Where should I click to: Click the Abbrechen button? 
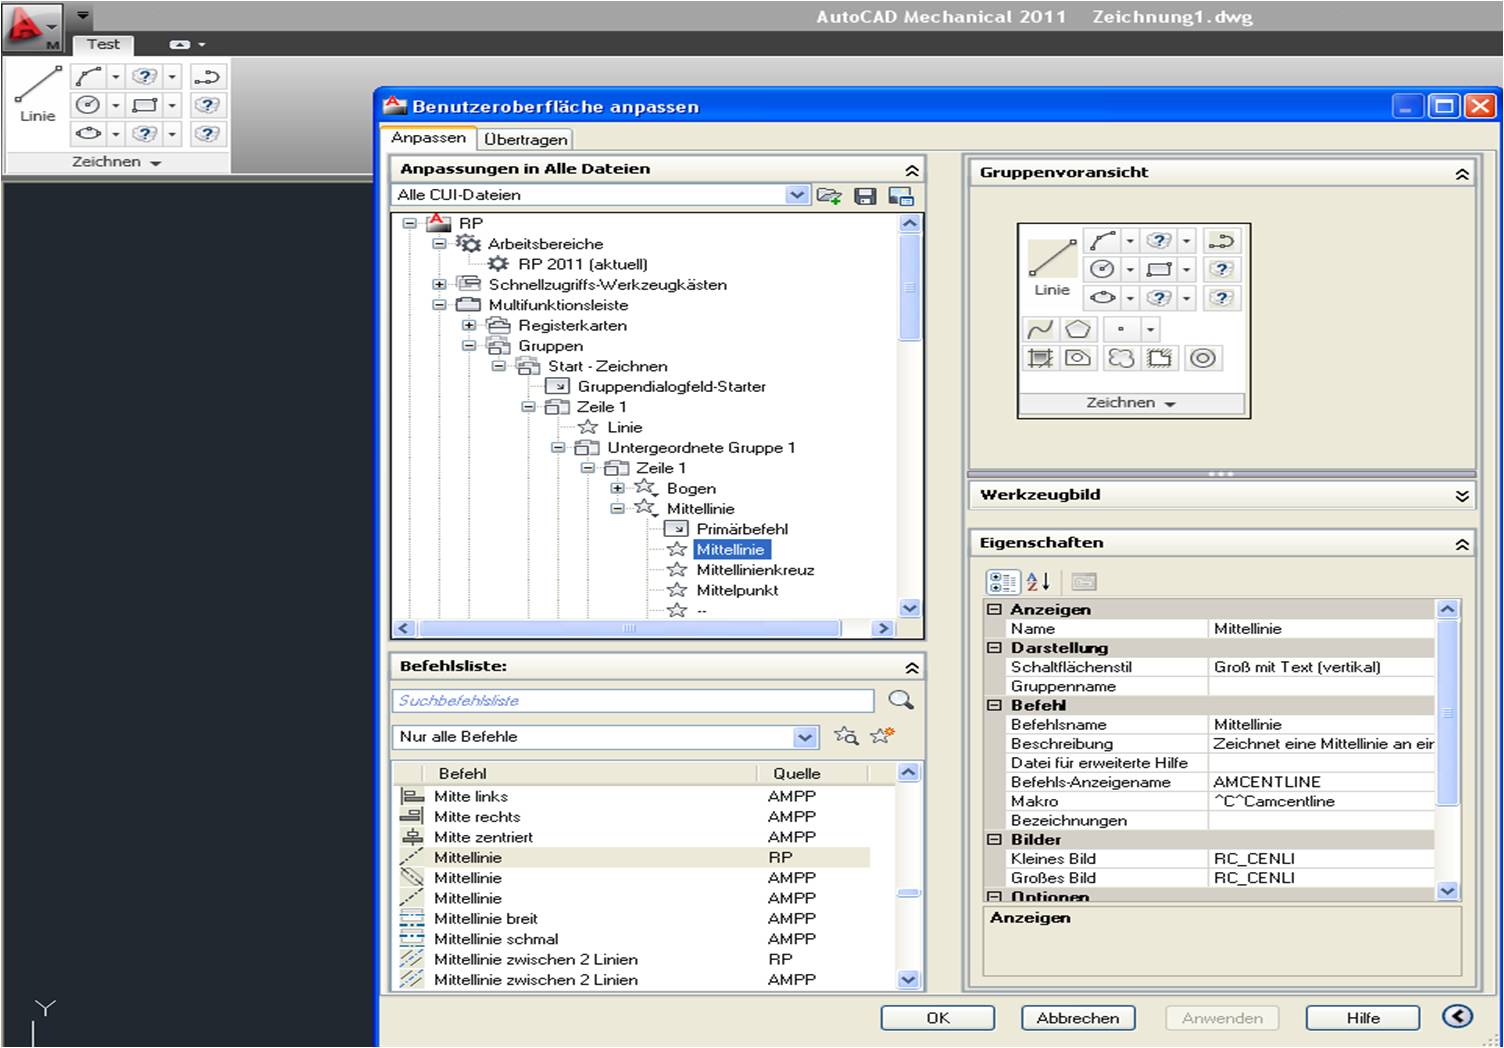click(x=1078, y=1018)
